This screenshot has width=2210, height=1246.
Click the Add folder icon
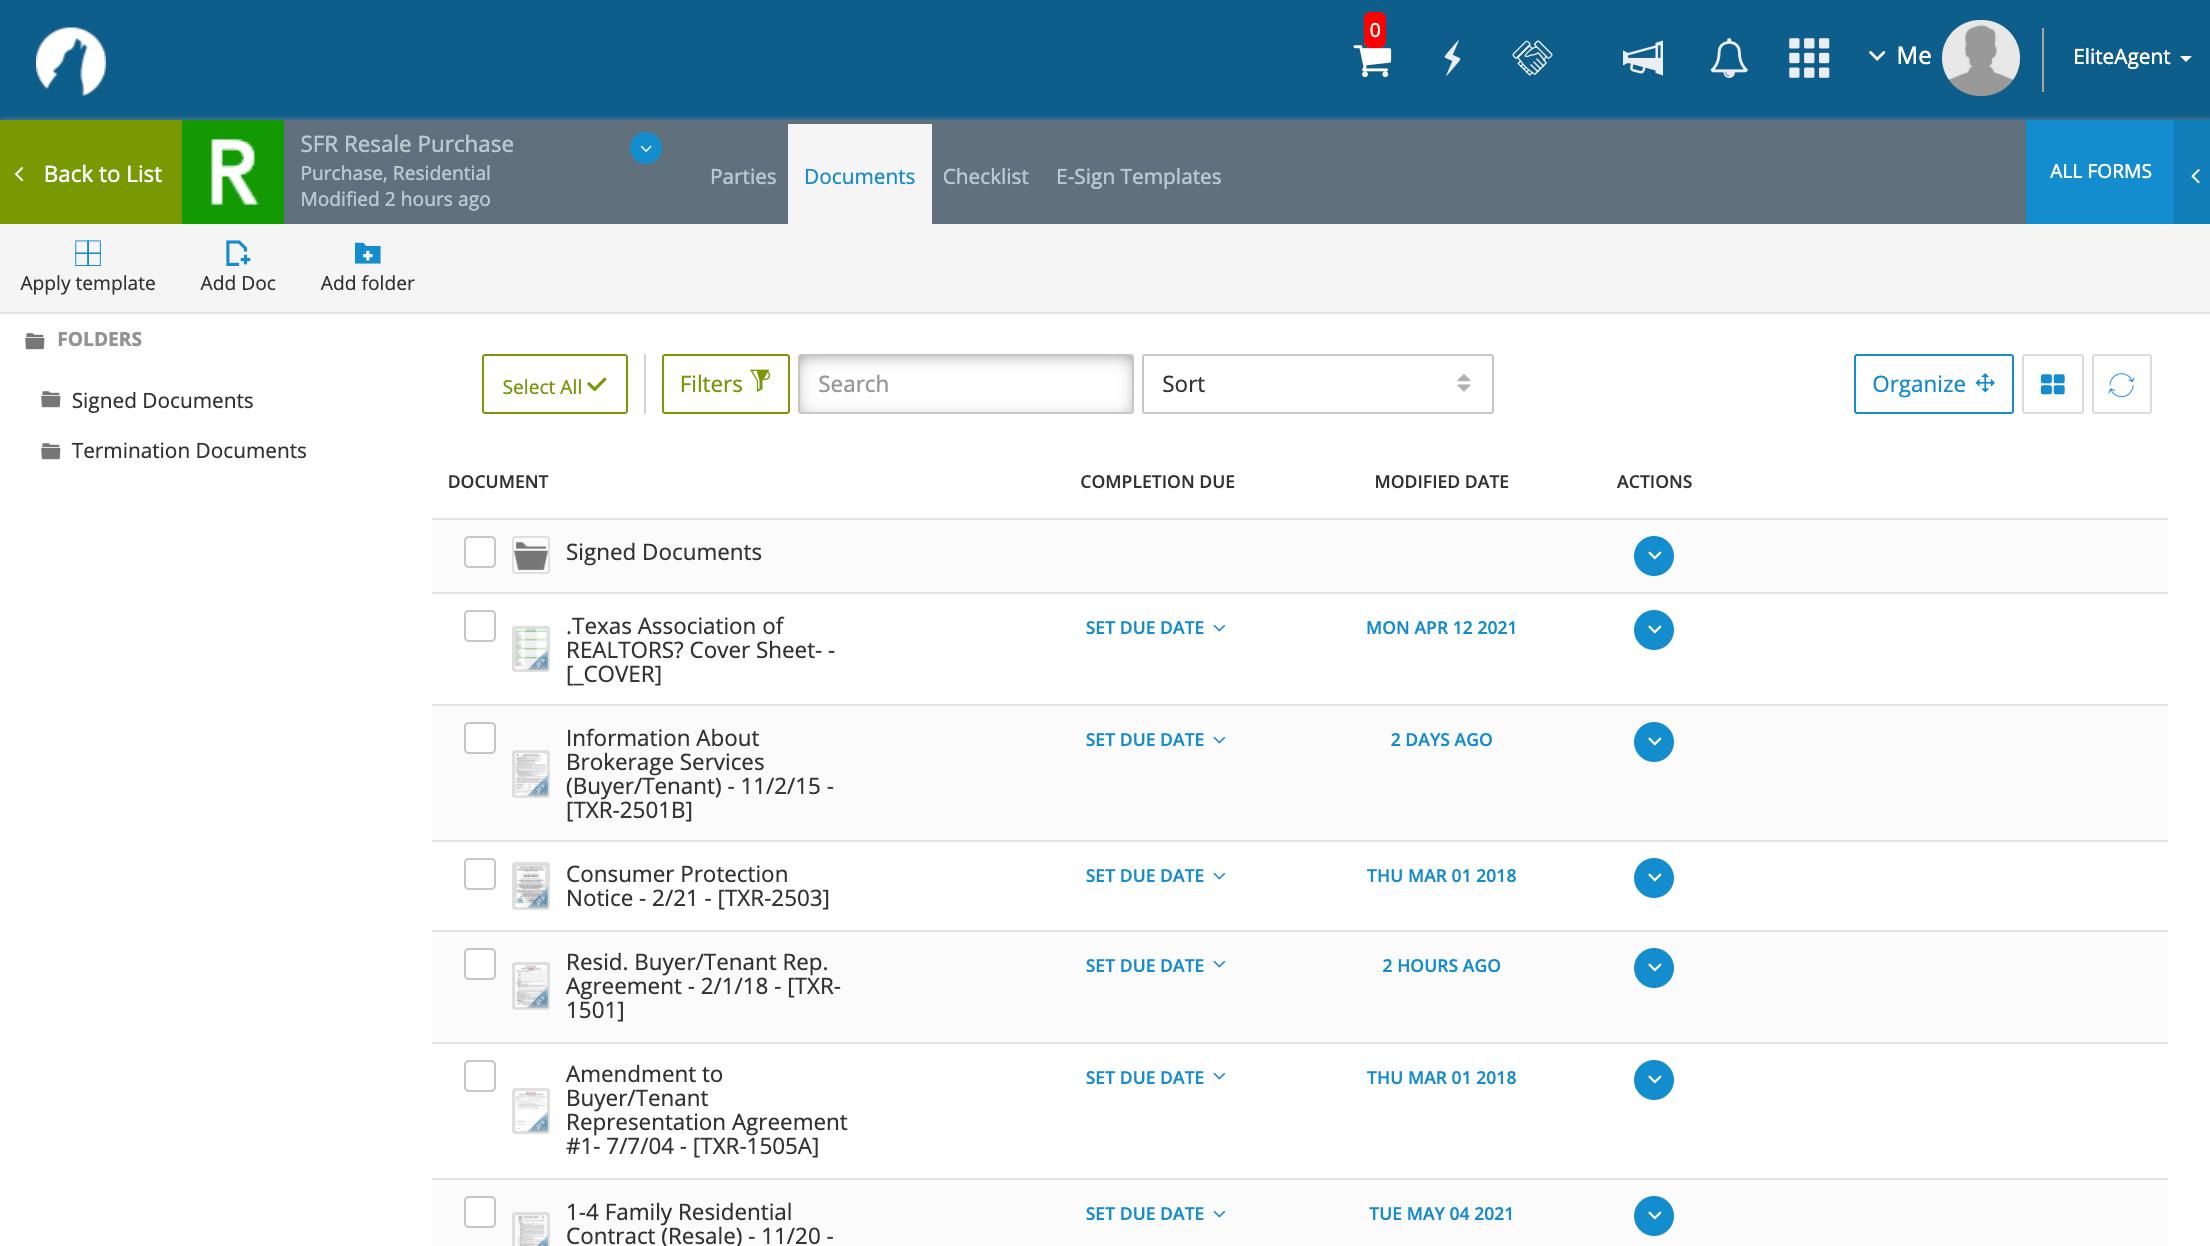367,253
